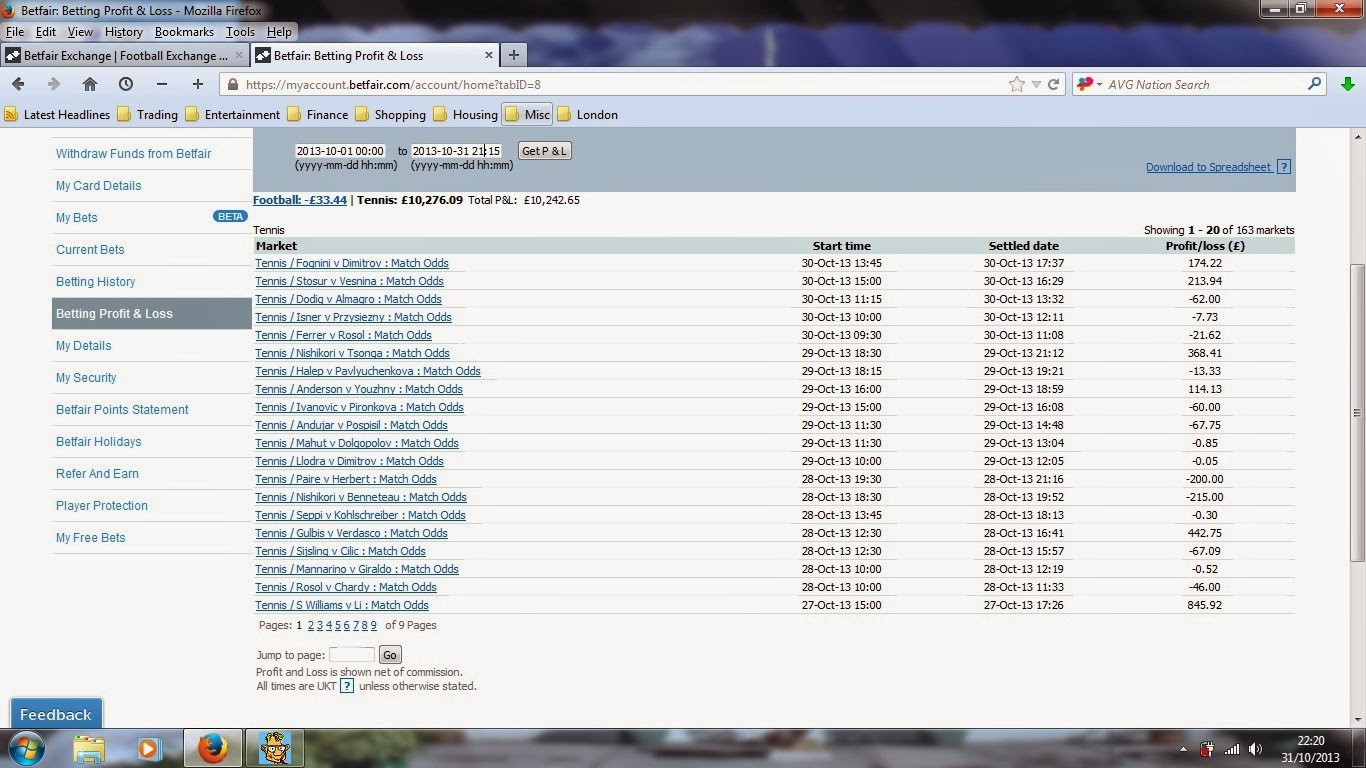
Task: Click Download to Spreadsheet link
Action: pyautogui.click(x=1208, y=167)
